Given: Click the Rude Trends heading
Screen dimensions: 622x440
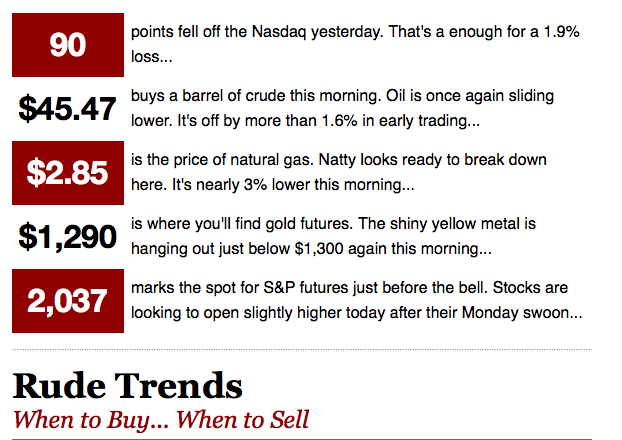Looking at the screenshot, I should (127, 385).
